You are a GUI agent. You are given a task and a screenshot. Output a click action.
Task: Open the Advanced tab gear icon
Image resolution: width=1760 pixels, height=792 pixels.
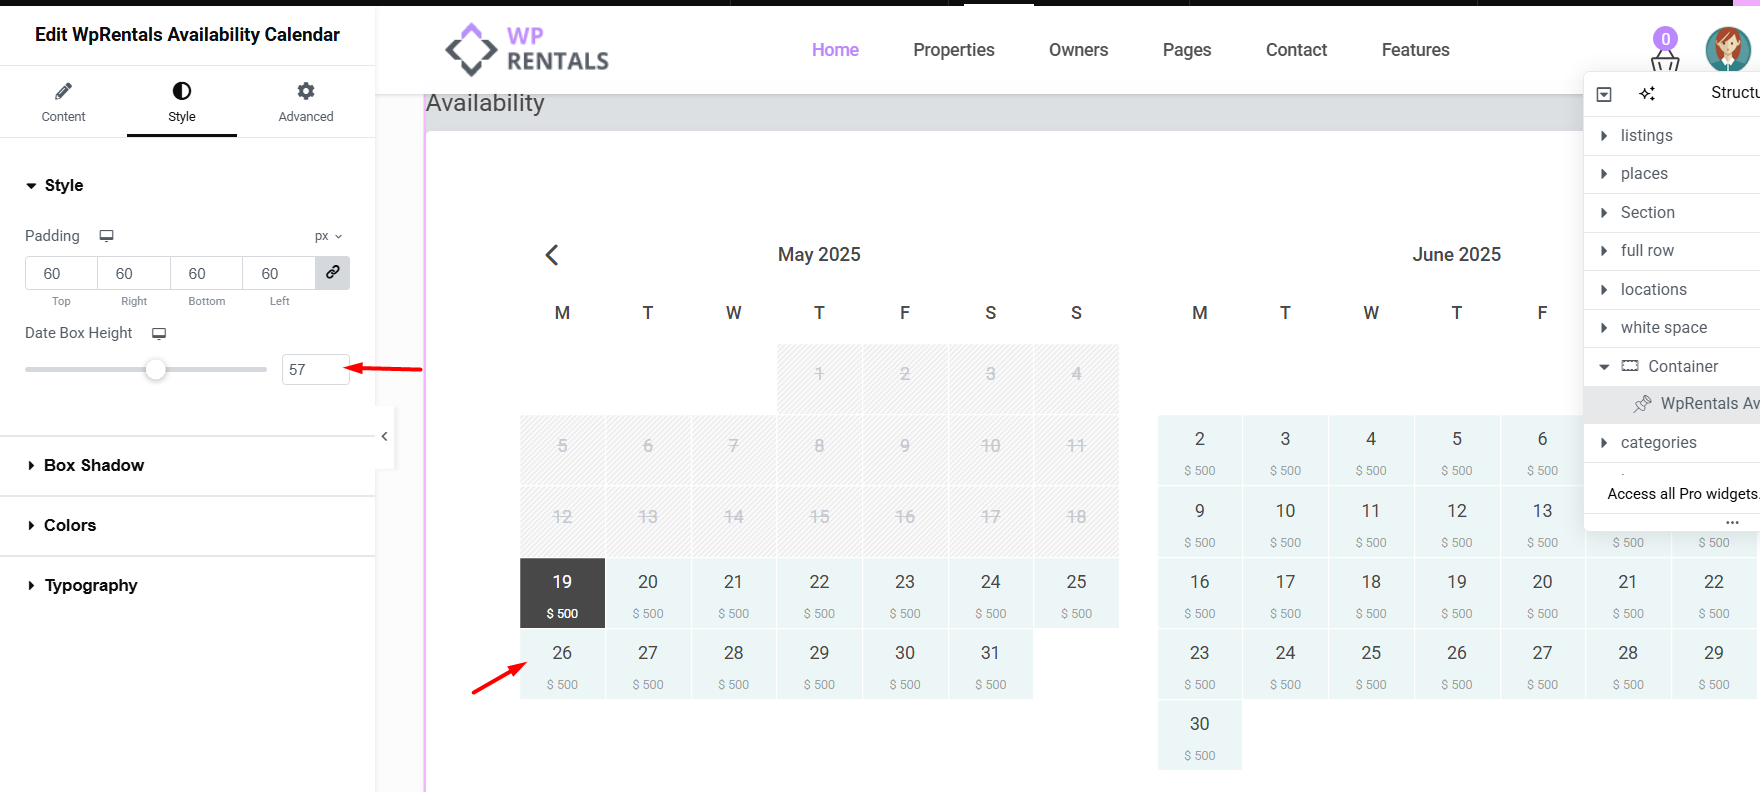coord(306,91)
